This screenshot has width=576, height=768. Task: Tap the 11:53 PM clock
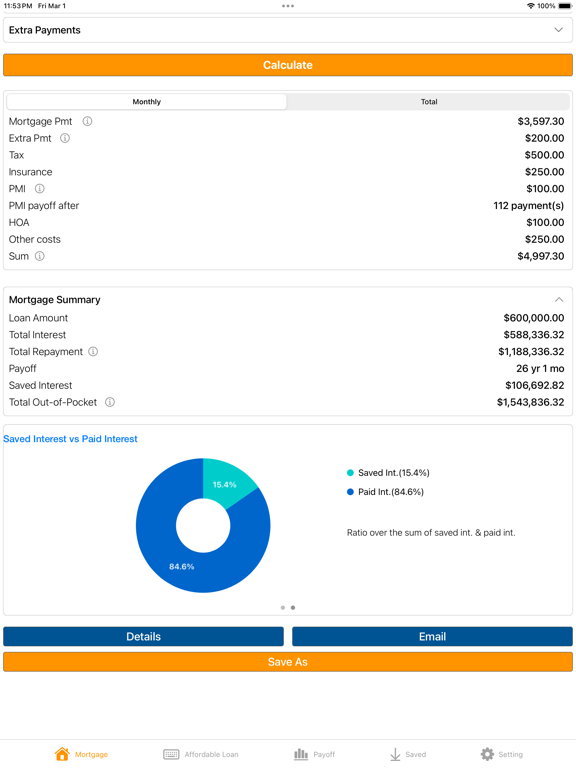pos(18,6)
